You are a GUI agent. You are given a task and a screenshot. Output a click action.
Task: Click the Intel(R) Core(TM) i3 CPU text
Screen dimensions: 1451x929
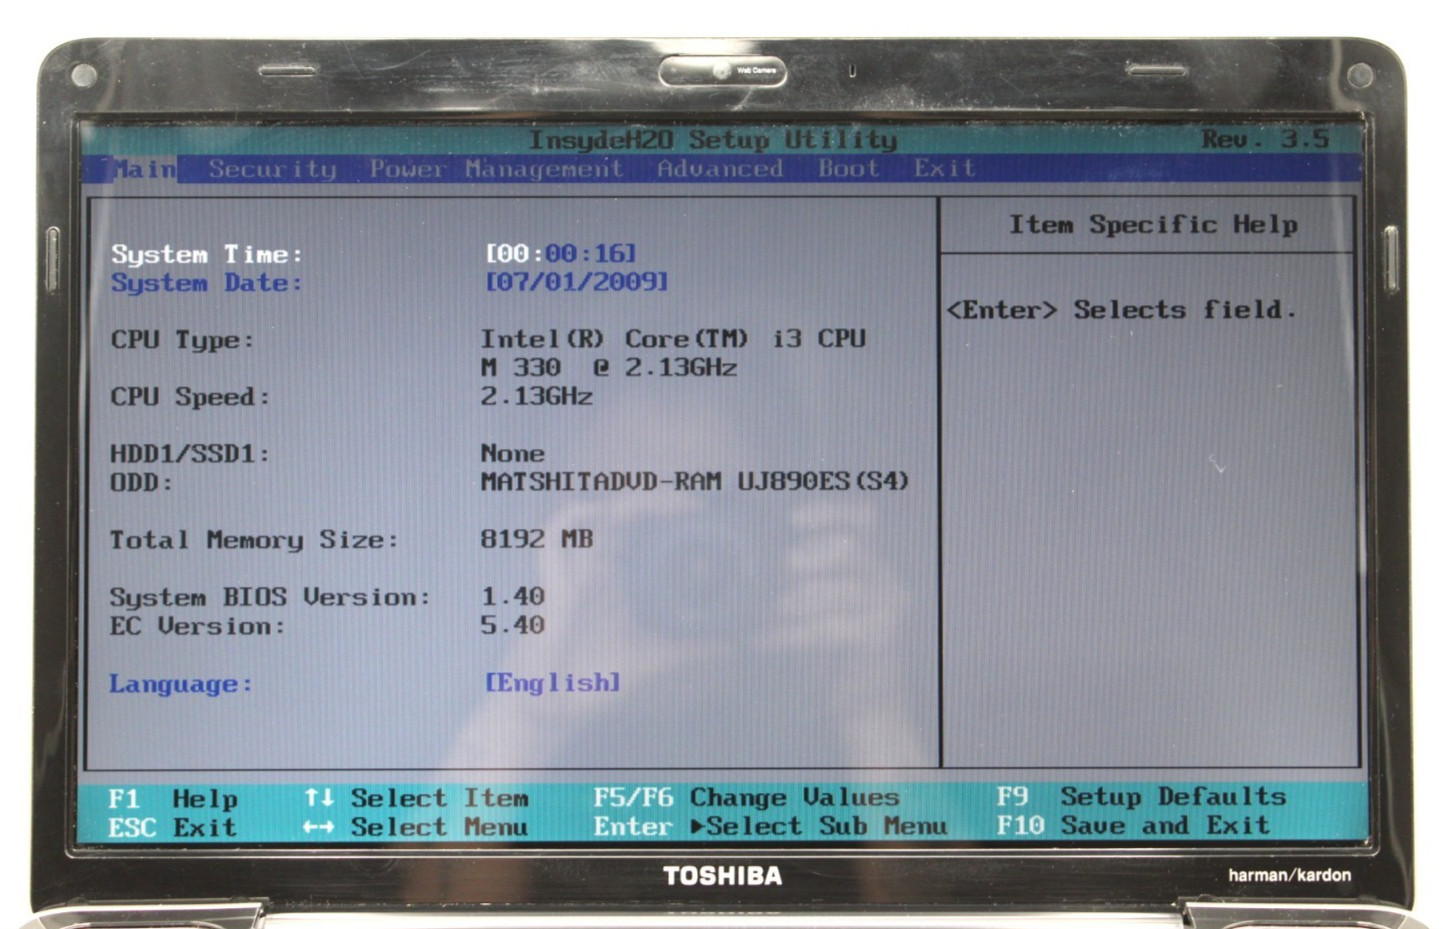coord(673,338)
